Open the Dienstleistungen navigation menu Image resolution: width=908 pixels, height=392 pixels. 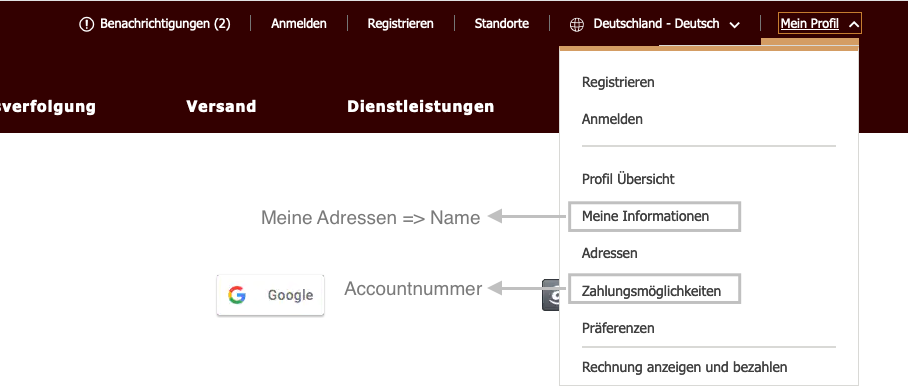(x=421, y=107)
